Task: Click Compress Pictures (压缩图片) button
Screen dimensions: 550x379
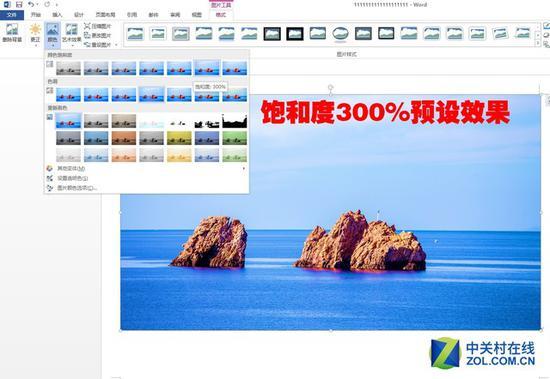Action: [x=98, y=26]
